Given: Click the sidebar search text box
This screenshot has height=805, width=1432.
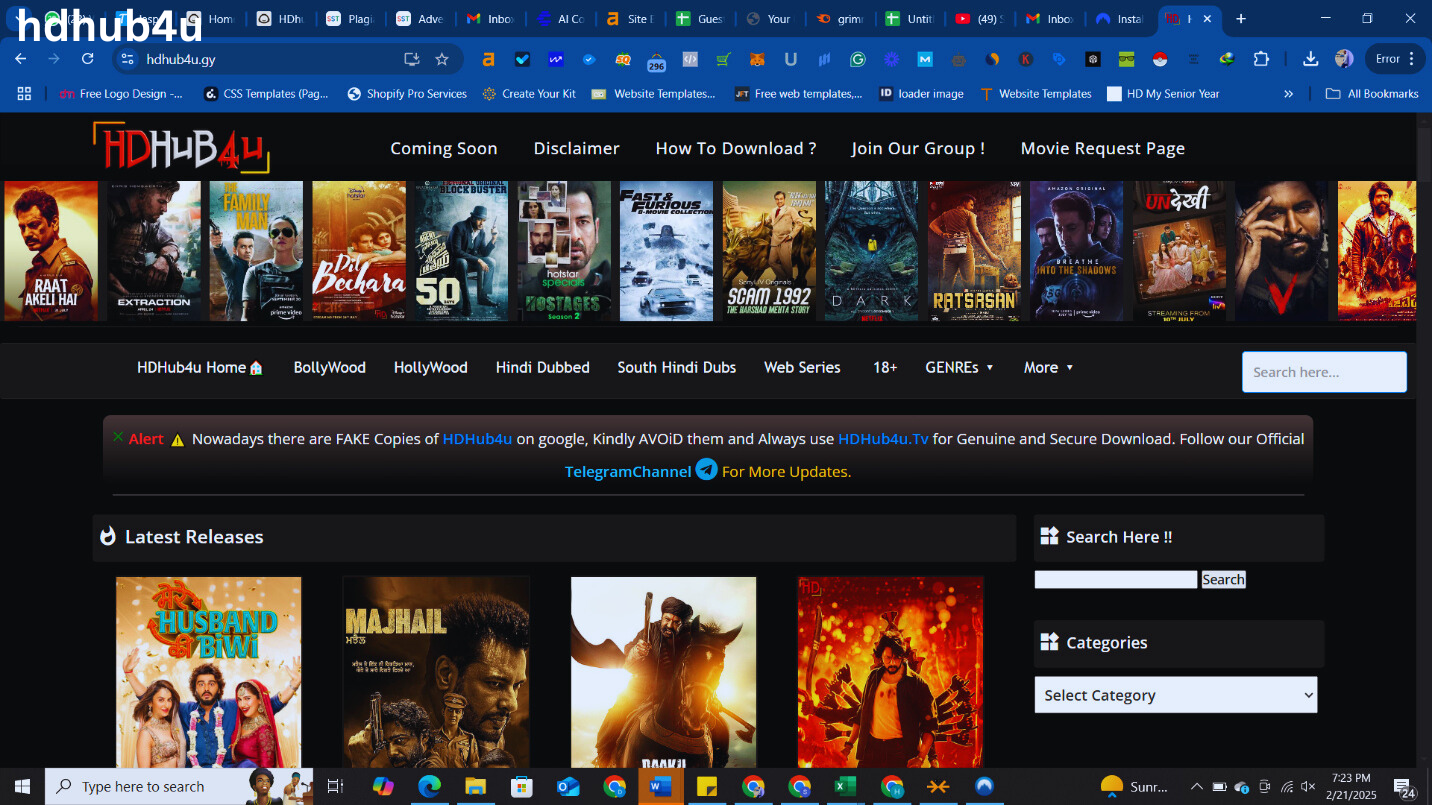Looking at the screenshot, I should pyautogui.click(x=1115, y=579).
